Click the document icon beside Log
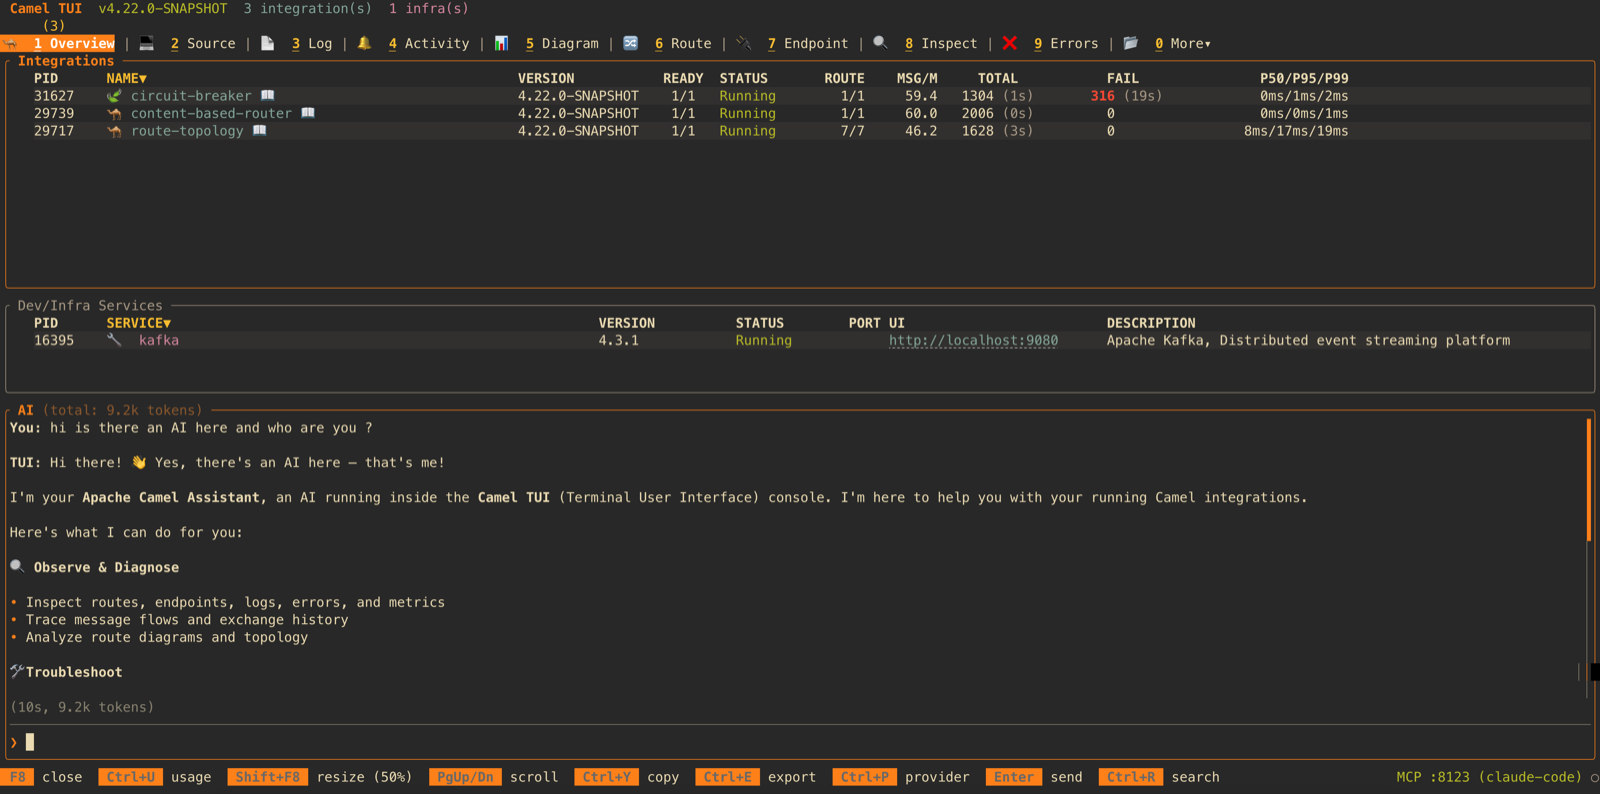Screen dimensions: 1600x794 coord(268,43)
